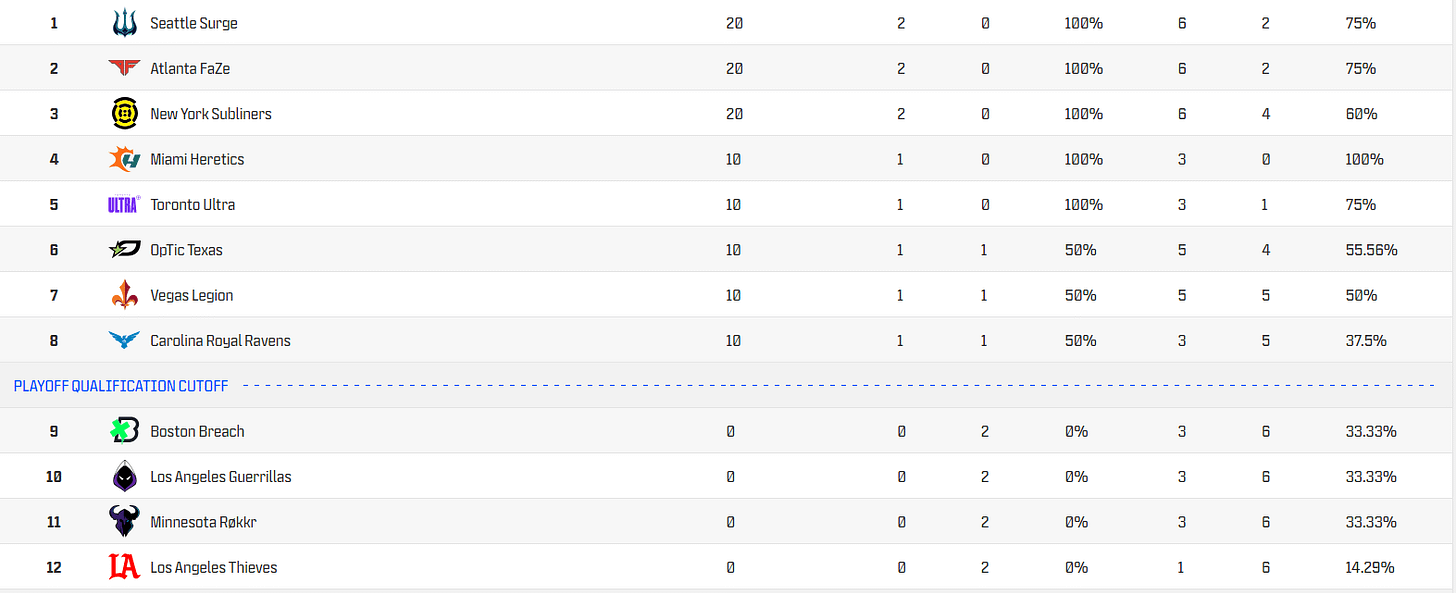Select the Boston Breach row rank number 9

(x=54, y=431)
